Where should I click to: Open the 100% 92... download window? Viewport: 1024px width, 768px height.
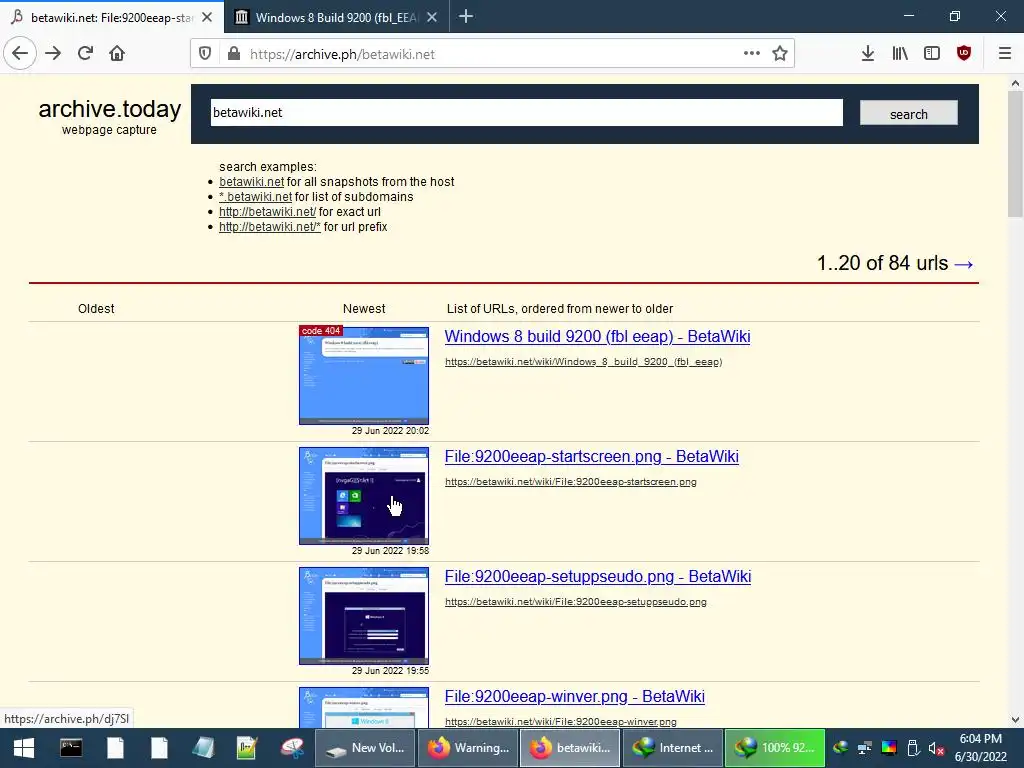coord(775,748)
